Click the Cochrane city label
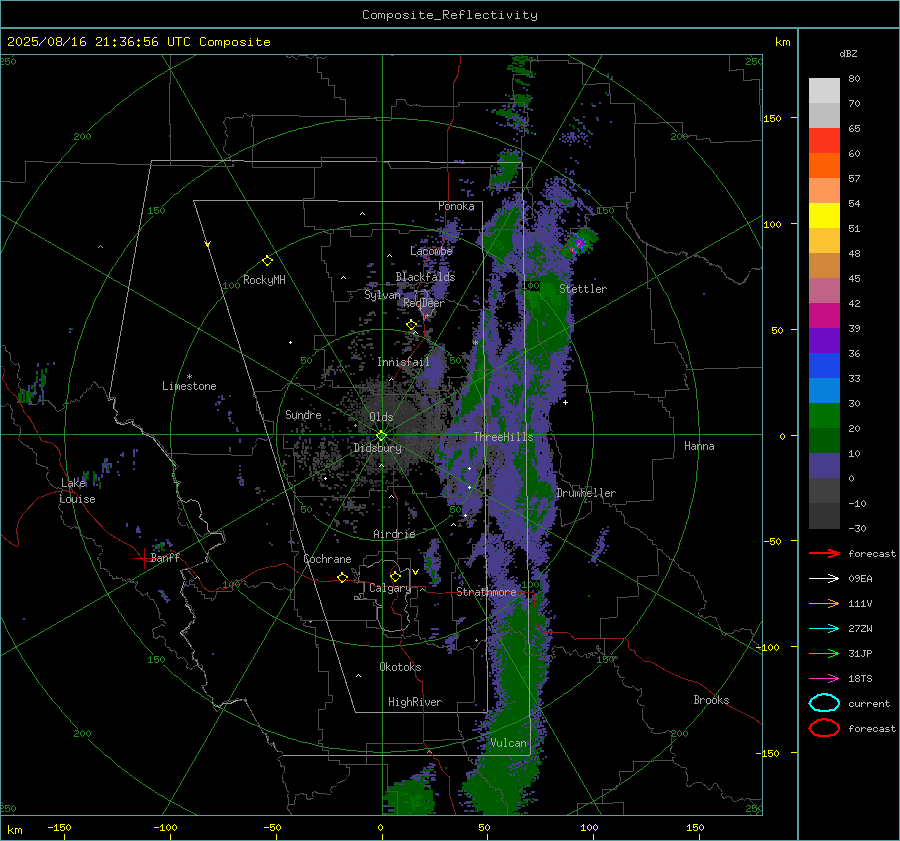The width and height of the screenshot is (900, 841). (327, 559)
